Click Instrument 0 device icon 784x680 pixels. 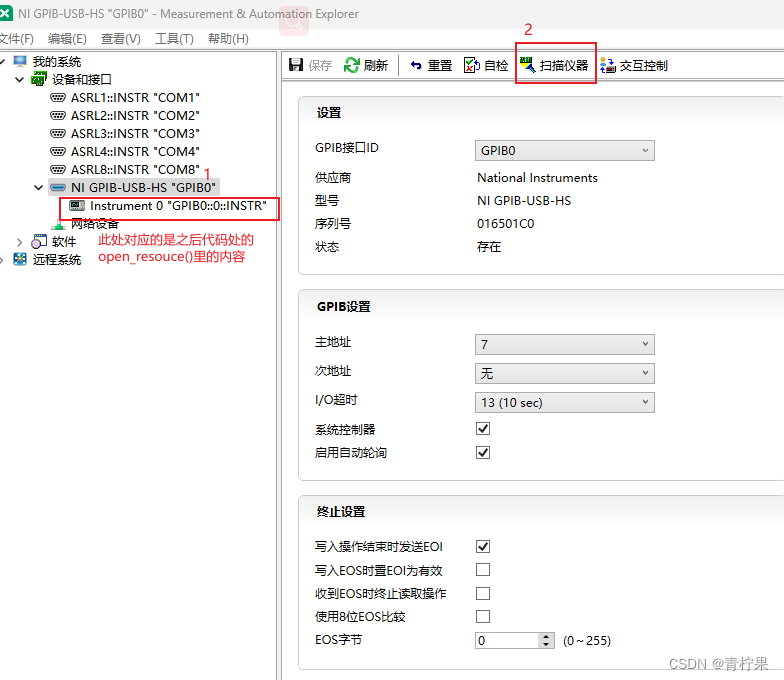(x=77, y=206)
